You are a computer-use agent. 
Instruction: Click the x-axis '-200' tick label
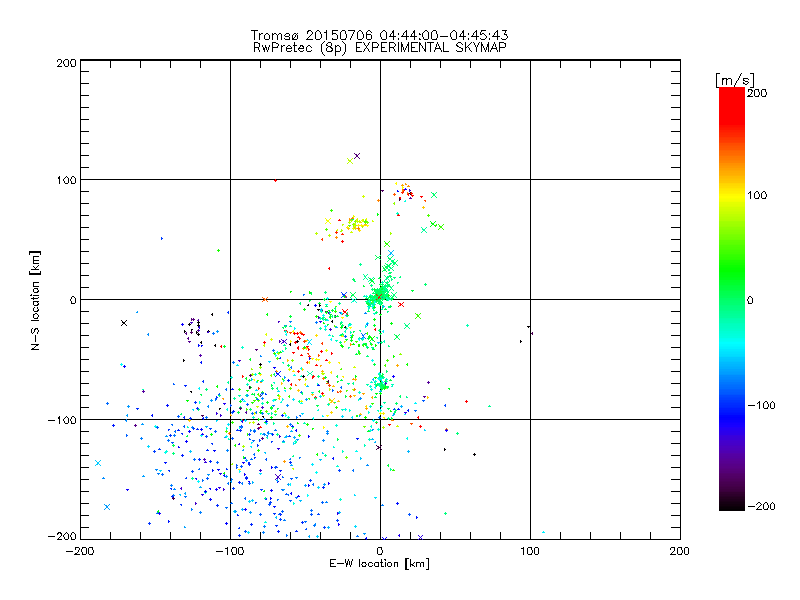tap(81, 551)
